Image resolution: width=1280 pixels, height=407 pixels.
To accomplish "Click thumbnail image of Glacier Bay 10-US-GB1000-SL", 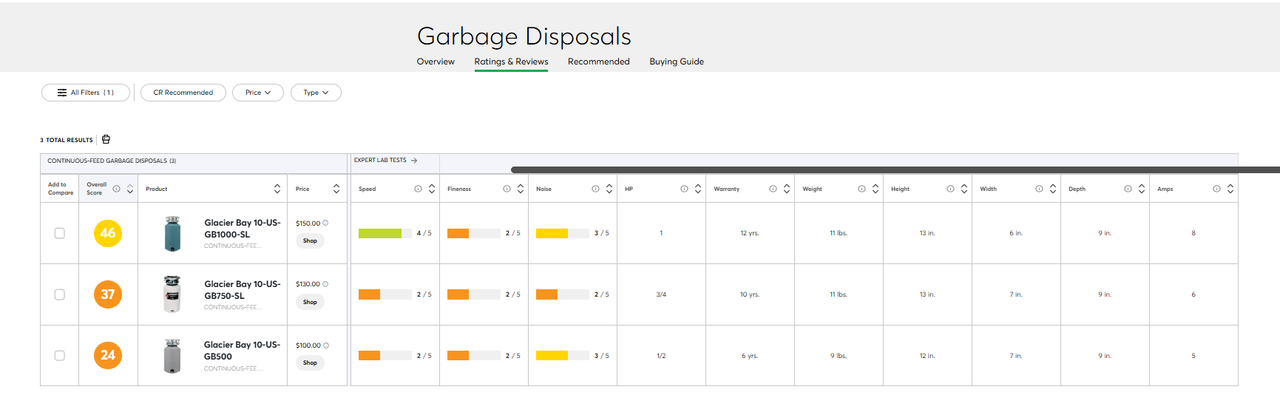I will point(173,234).
